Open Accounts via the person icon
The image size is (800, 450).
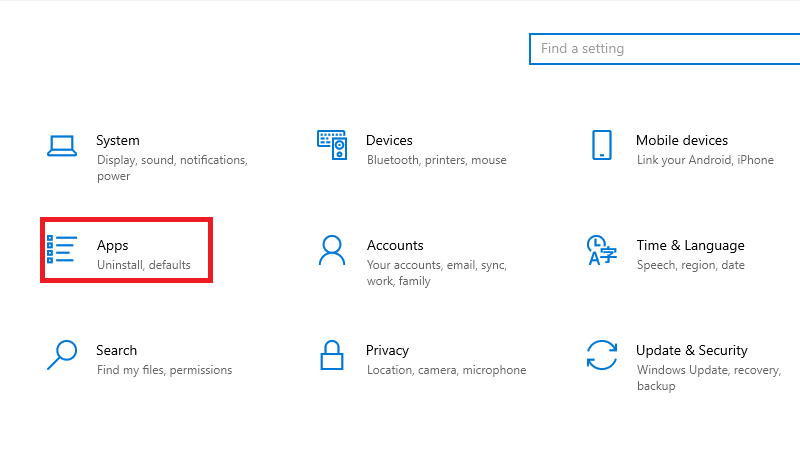[x=332, y=250]
